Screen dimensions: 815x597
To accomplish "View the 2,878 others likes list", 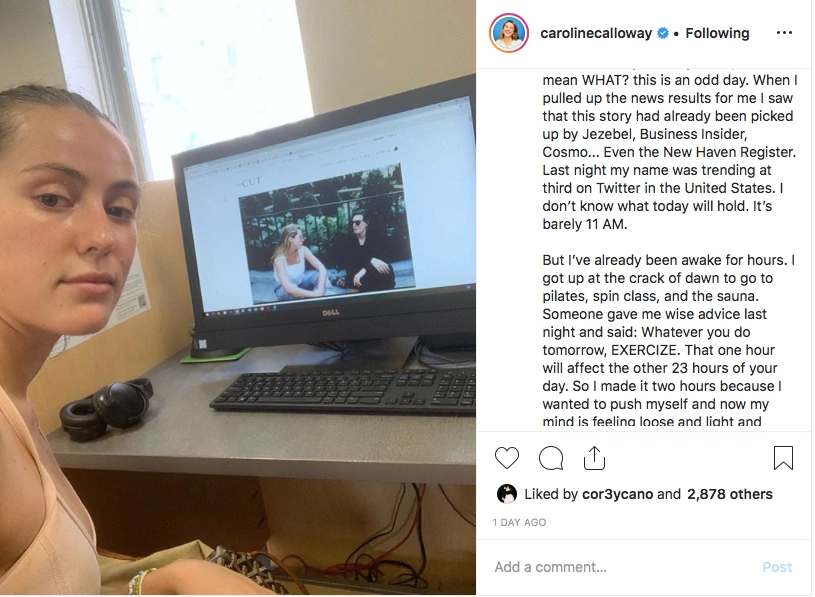I will (x=730, y=494).
